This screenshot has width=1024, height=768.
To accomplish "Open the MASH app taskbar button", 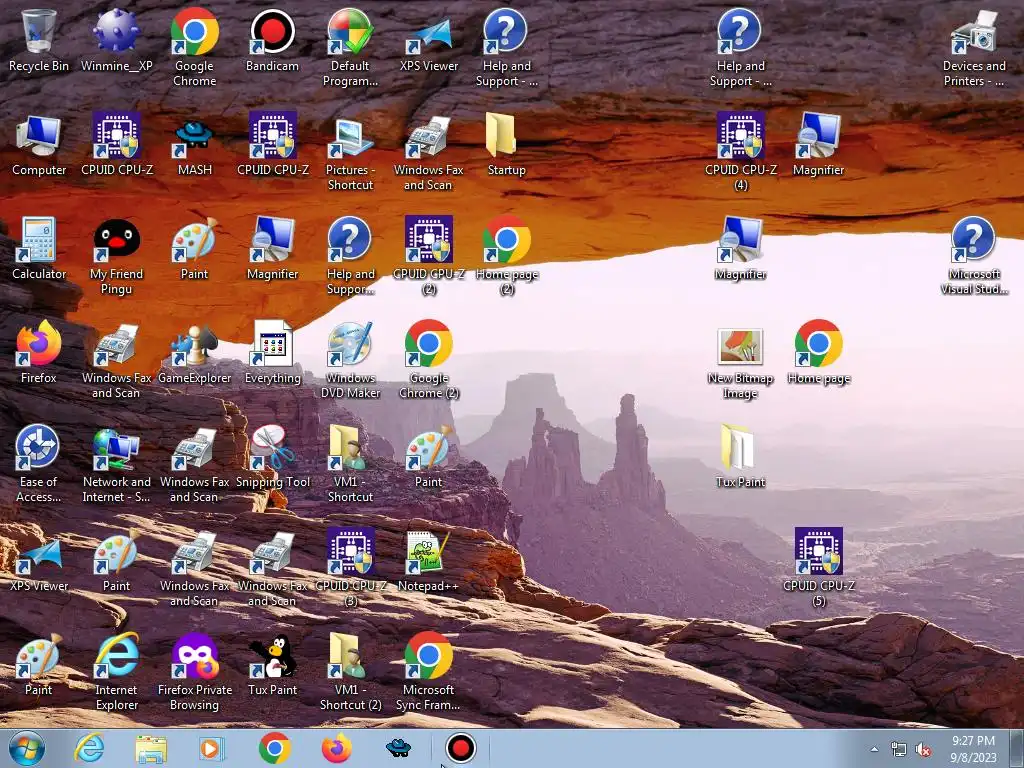I will 398,748.
